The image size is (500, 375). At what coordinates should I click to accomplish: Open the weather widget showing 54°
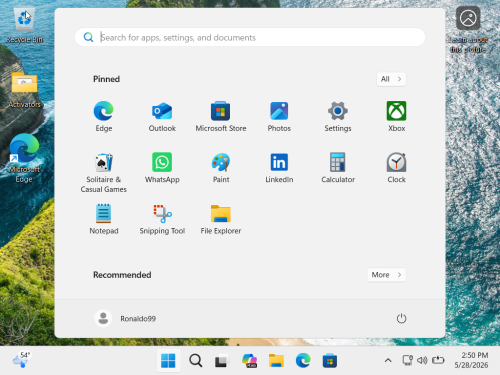[x=21, y=360]
